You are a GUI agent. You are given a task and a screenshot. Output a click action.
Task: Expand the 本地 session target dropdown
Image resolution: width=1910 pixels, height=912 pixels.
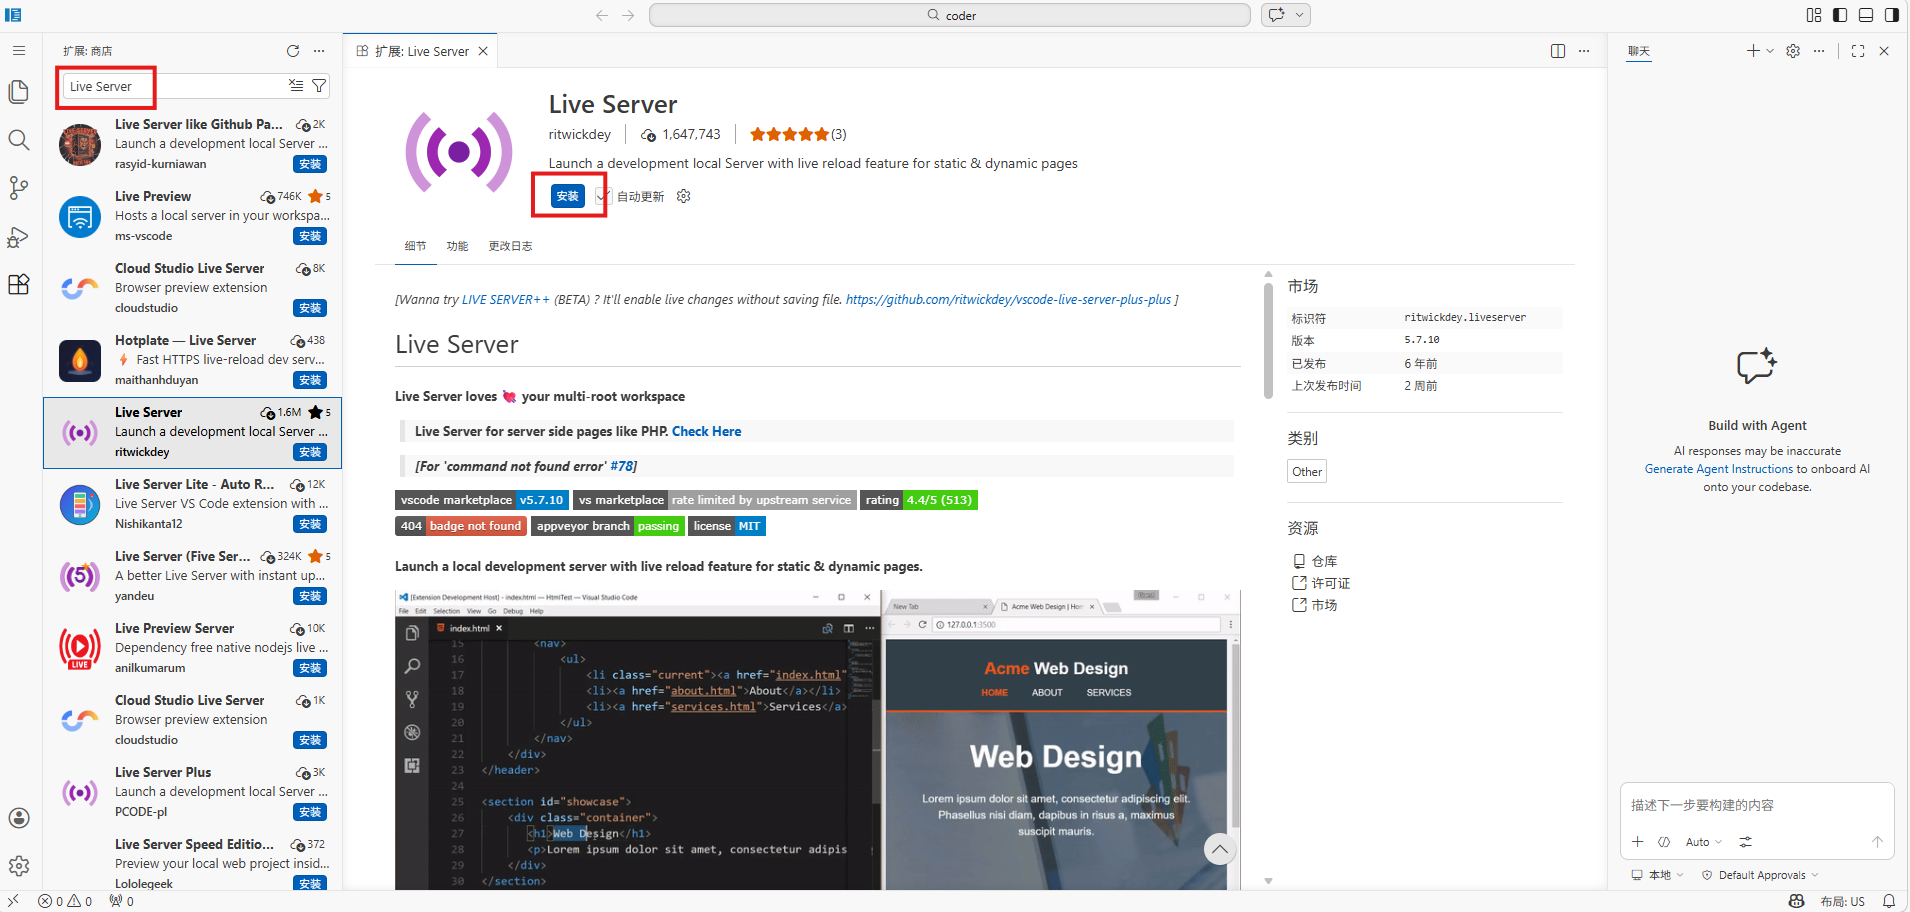[1658, 875]
